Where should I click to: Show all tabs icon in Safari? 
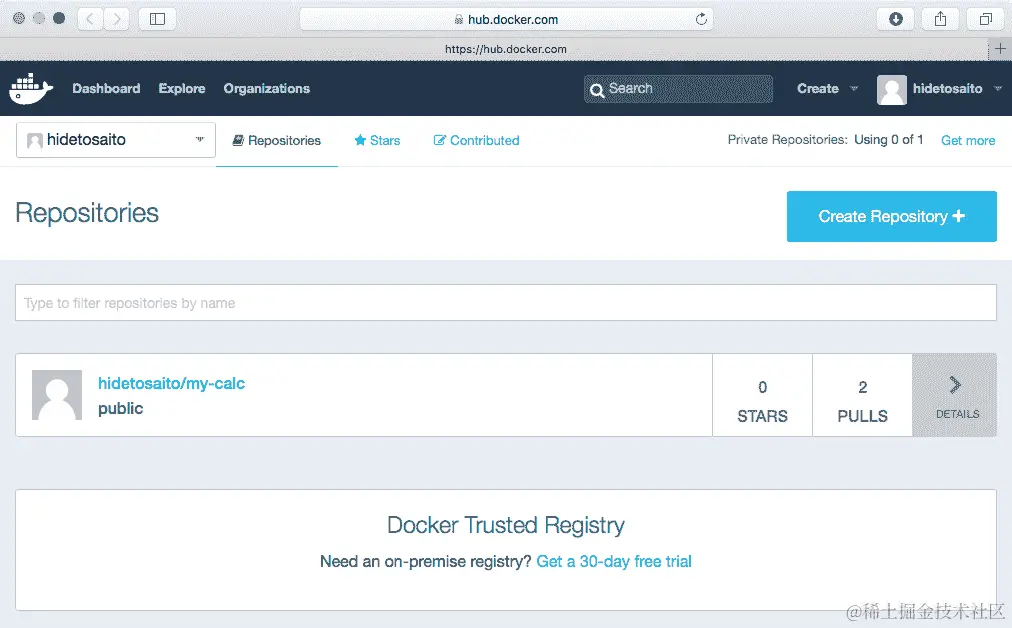point(986,19)
